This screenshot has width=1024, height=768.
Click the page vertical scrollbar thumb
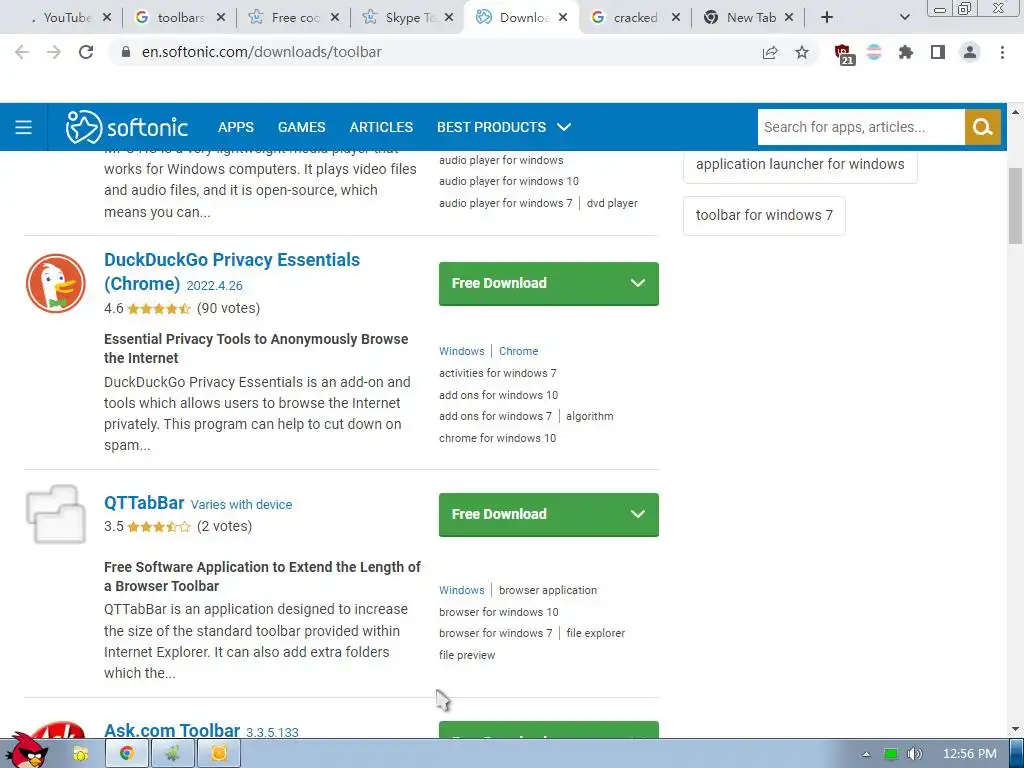(1016, 206)
